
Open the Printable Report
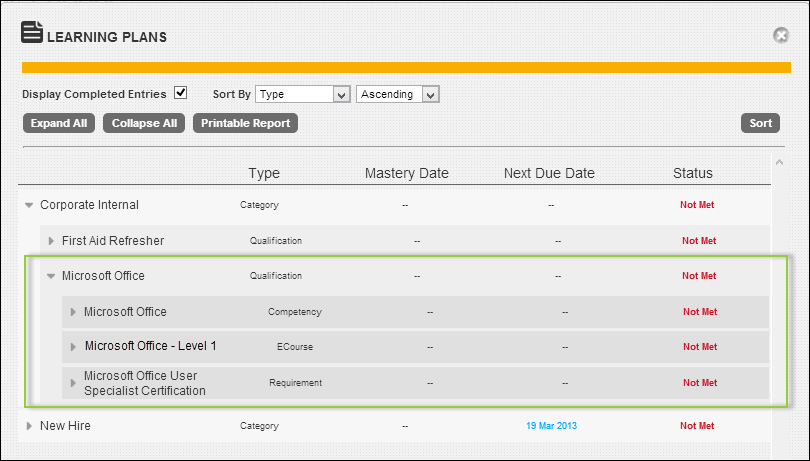click(245, 123)
